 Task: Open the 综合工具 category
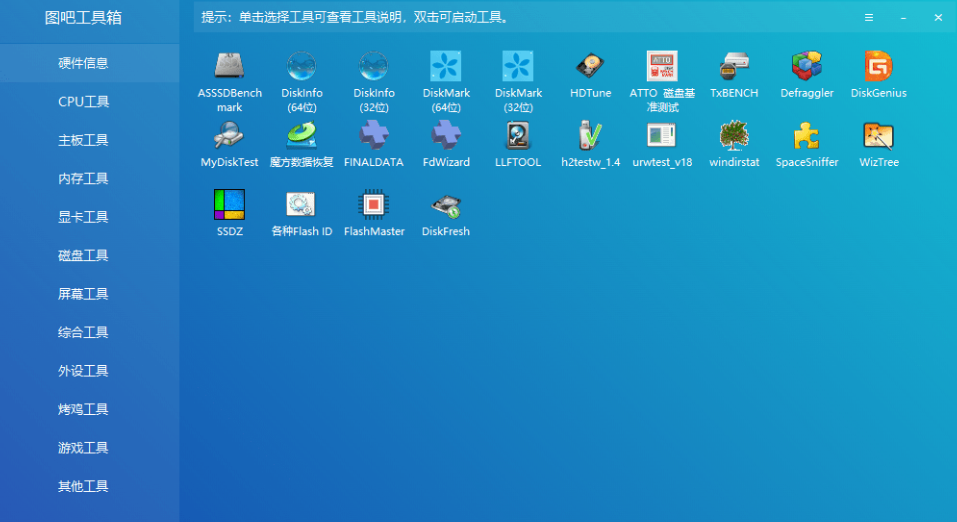tap(90, 332)
